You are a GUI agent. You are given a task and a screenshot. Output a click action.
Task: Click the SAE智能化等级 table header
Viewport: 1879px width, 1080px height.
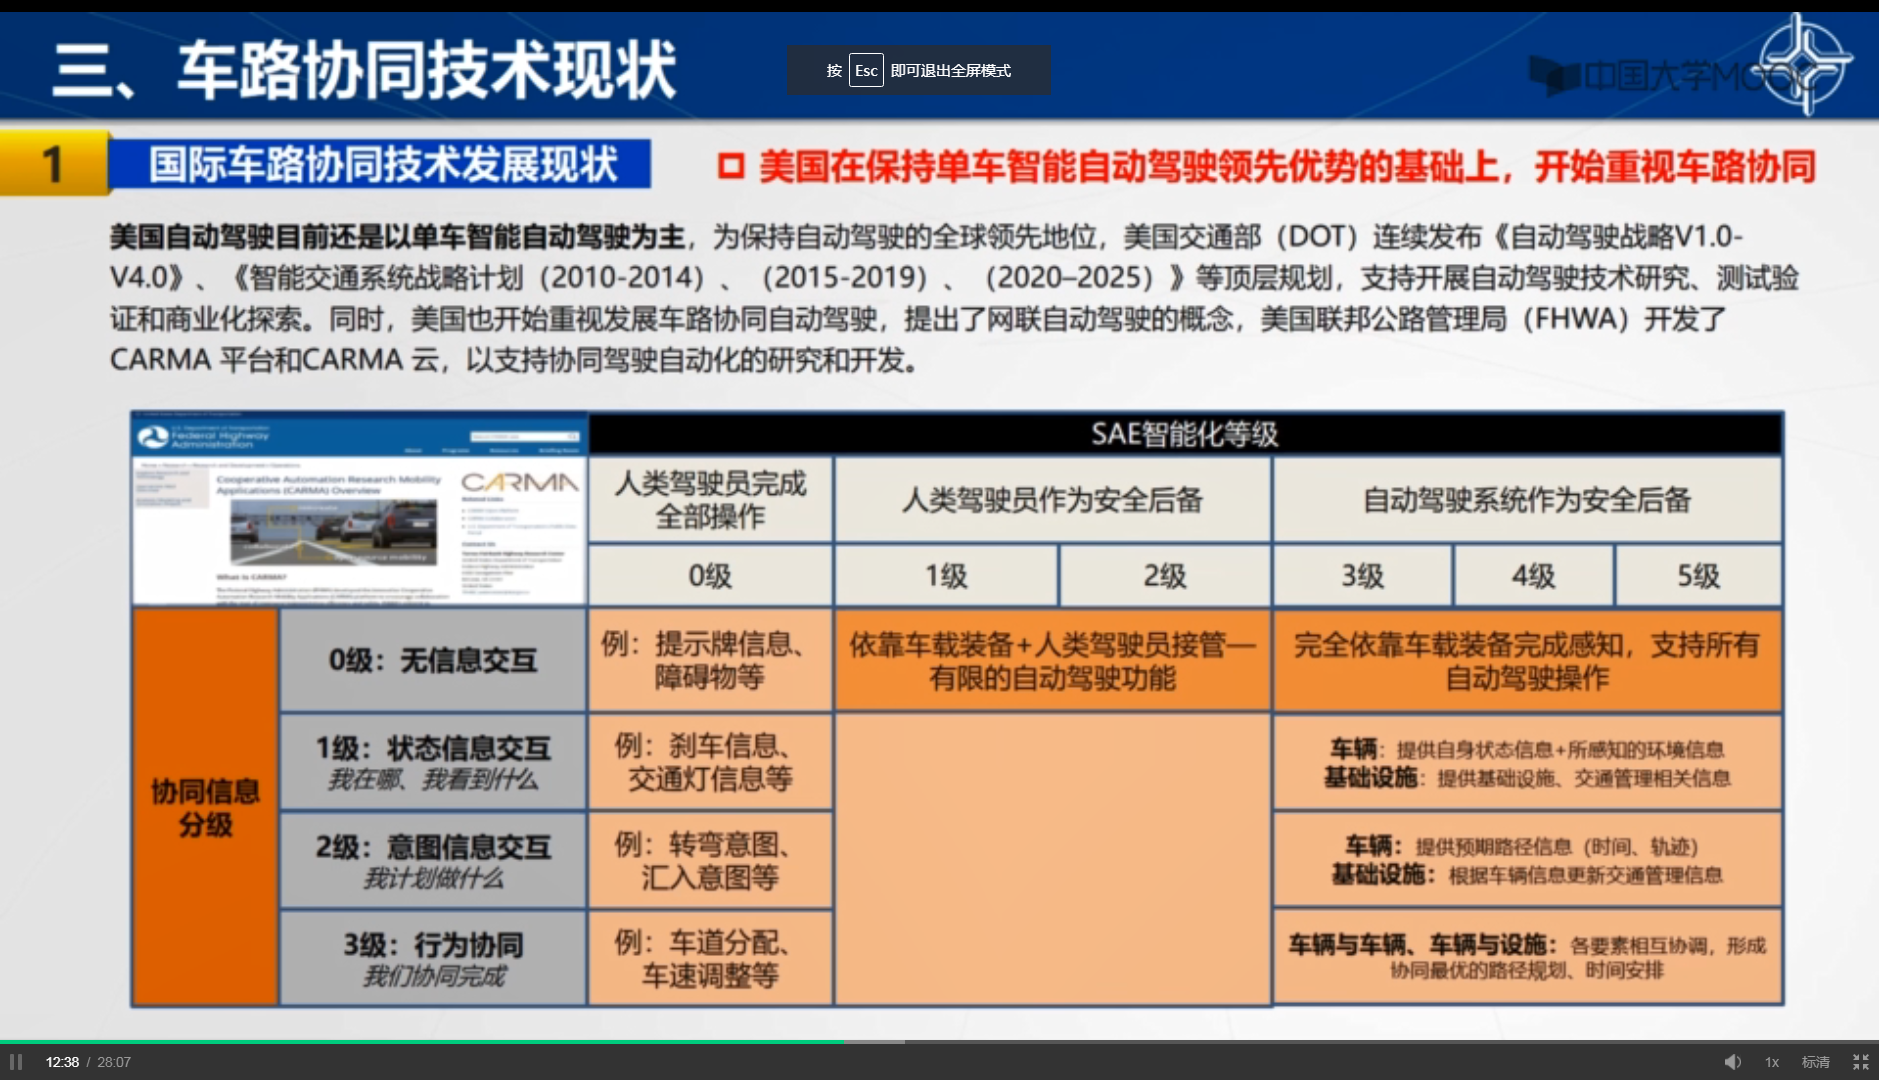(x=1184, y=434)
